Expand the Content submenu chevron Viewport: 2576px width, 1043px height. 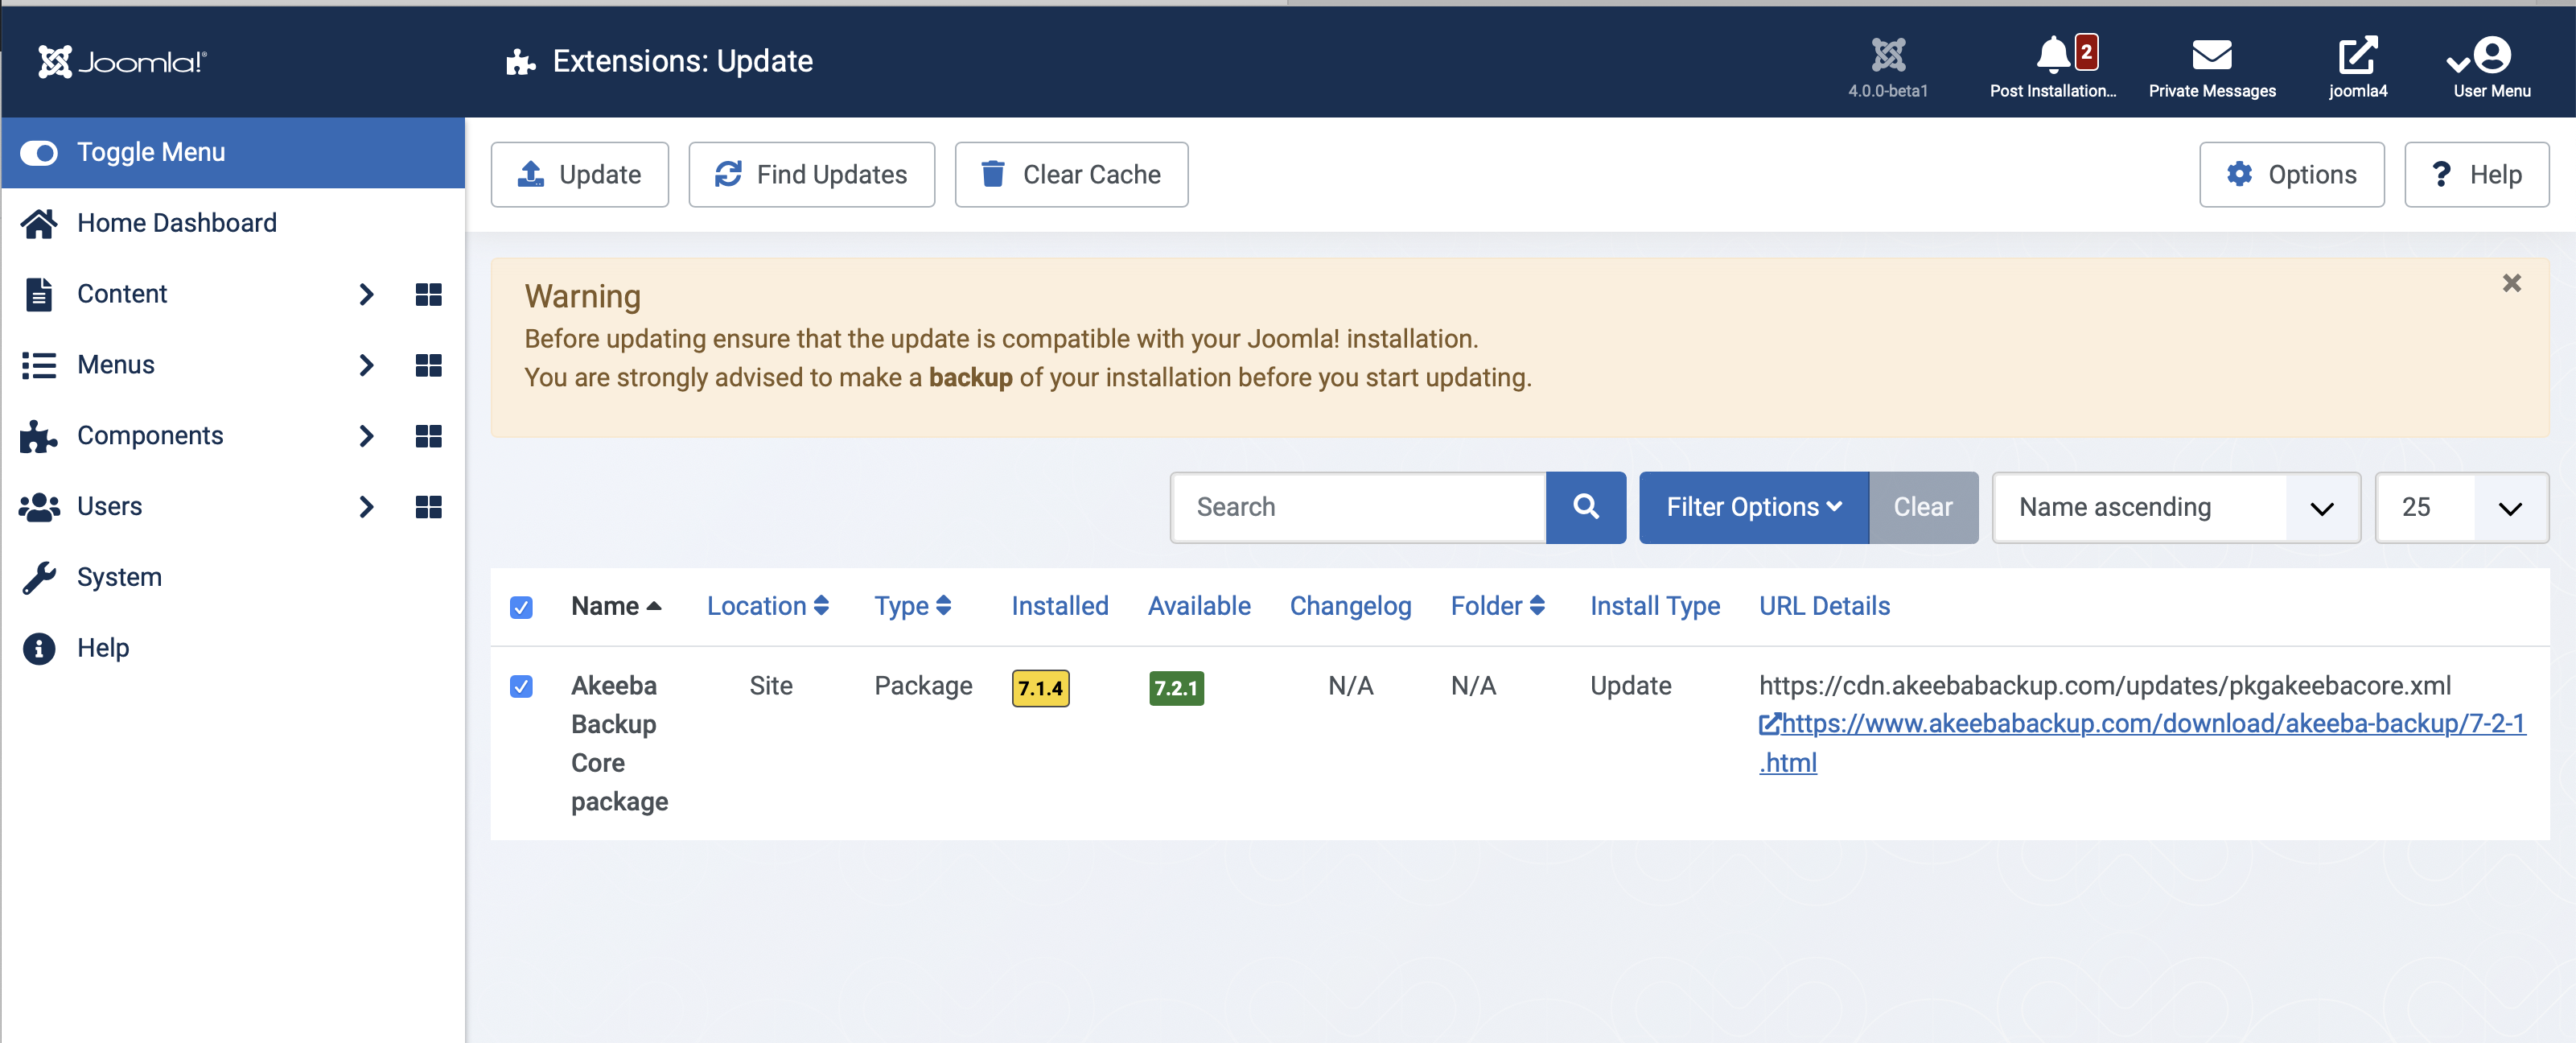point(366,294)
